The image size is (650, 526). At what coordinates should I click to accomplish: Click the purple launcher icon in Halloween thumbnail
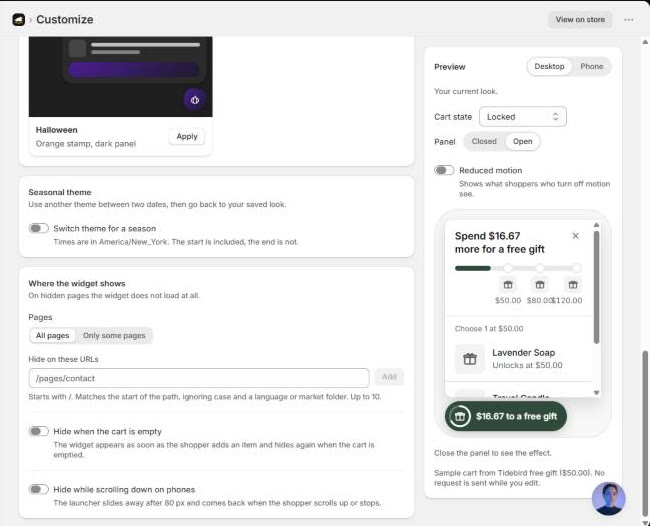pyautogui.click(x=195, y=100)
